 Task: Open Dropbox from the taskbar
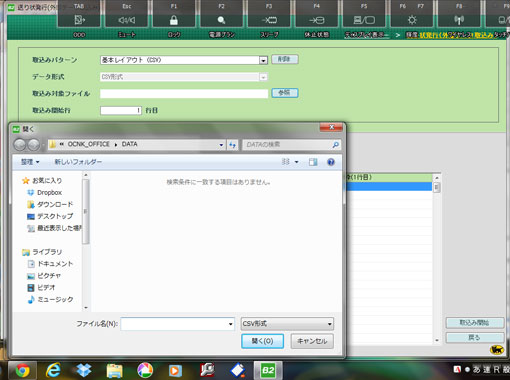tap(84, 370)
